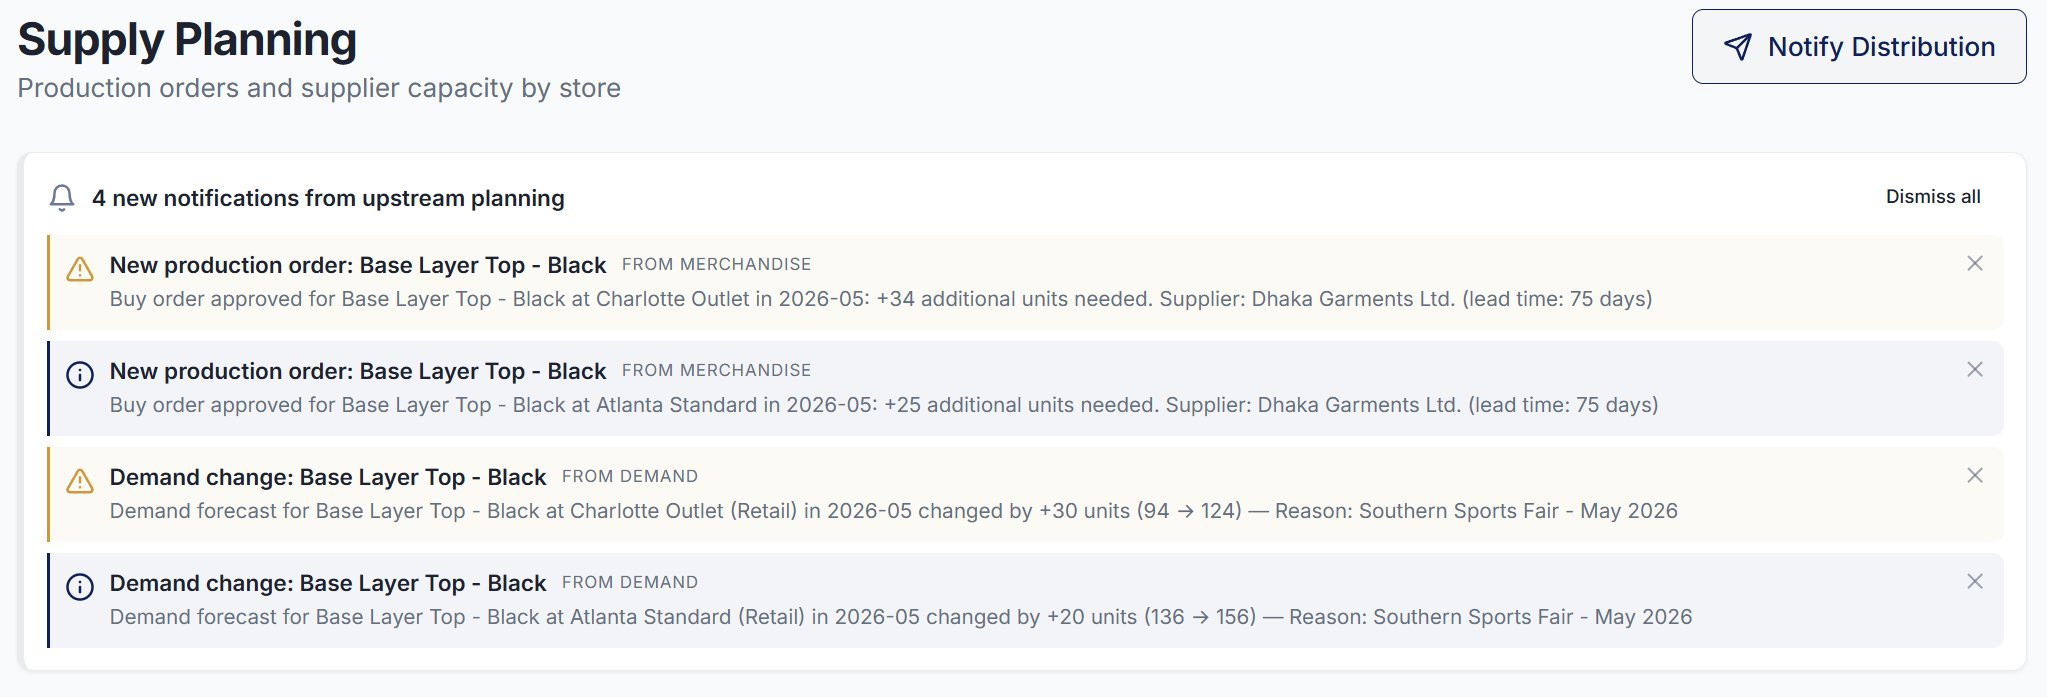Dismiss the Atlanta Standard production order notification
Screen dimensions: 2047x697
coord(1975,370)
